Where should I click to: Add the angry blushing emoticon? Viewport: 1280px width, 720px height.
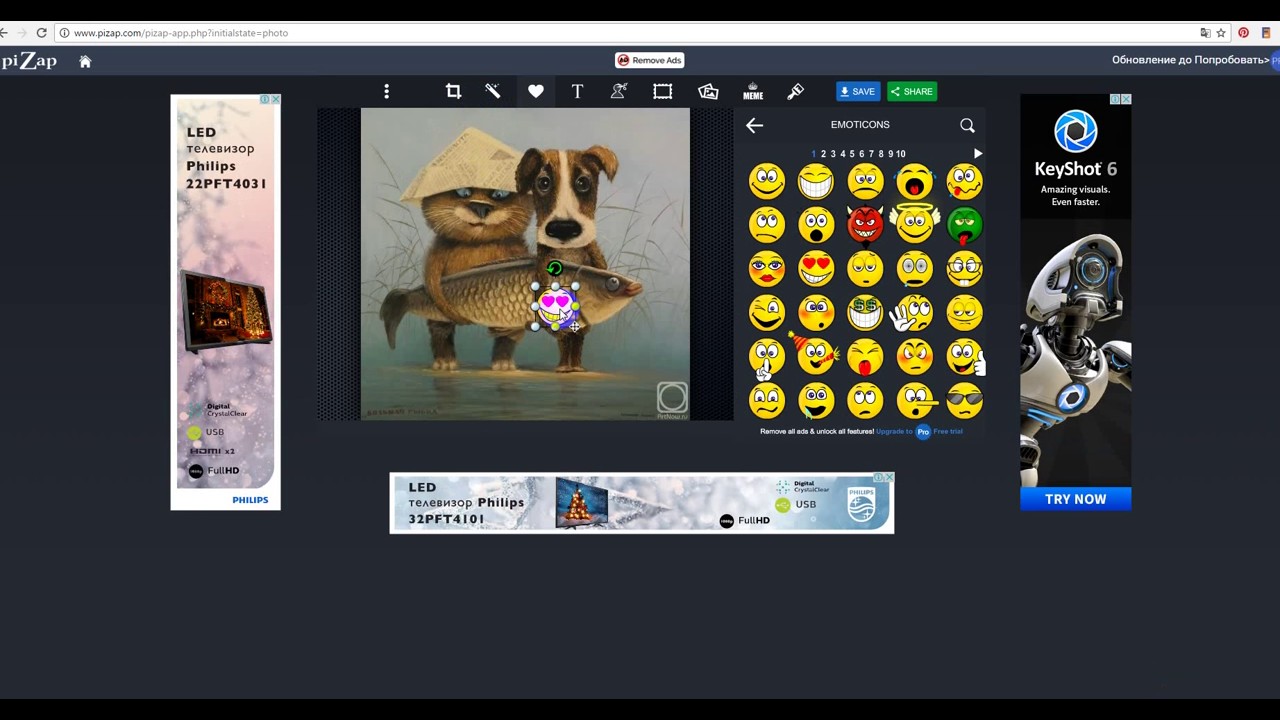pos(914,357)
